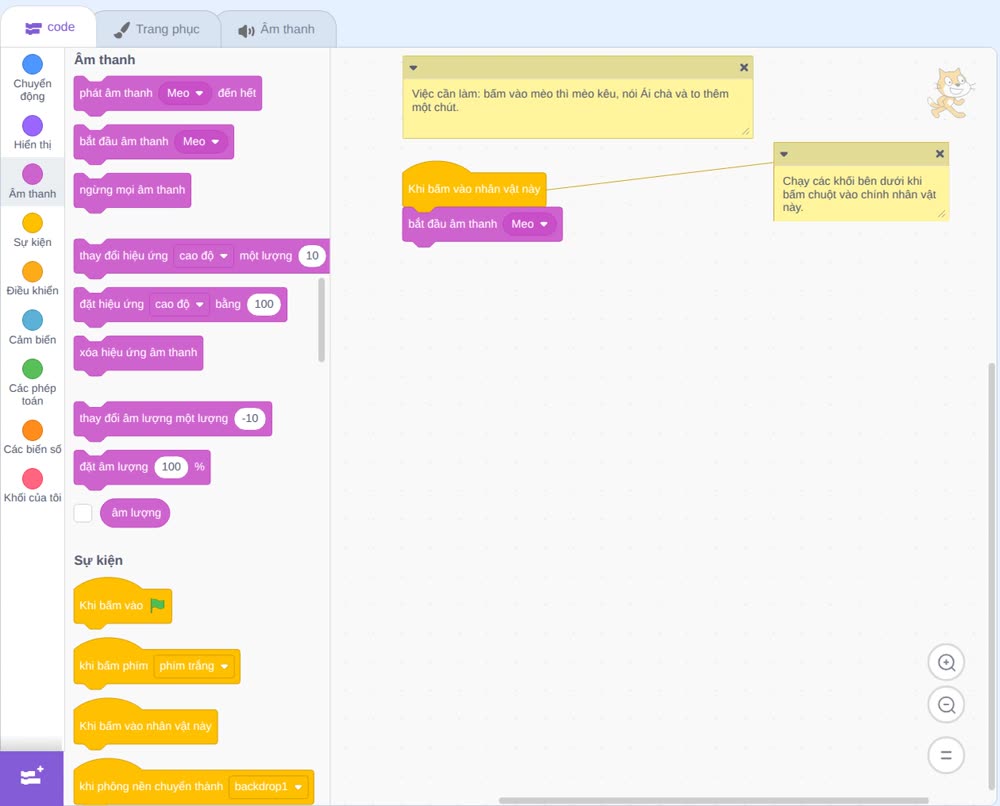Select the Các phép toán category circle
This screenshot has width=1000, height=806.
tap(33, 369)
